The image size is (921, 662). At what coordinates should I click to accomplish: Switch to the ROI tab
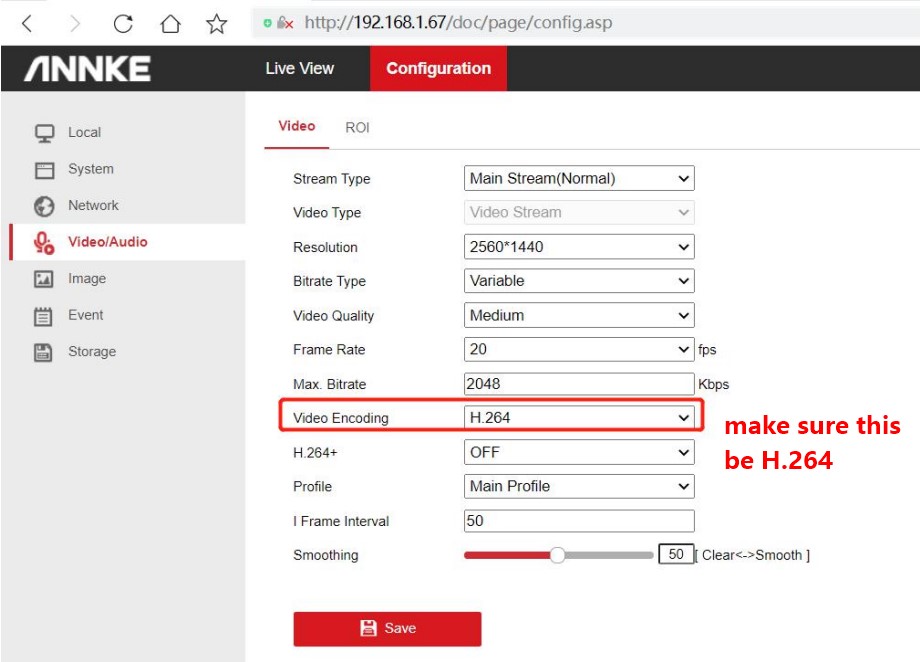[x=357, y=128]
